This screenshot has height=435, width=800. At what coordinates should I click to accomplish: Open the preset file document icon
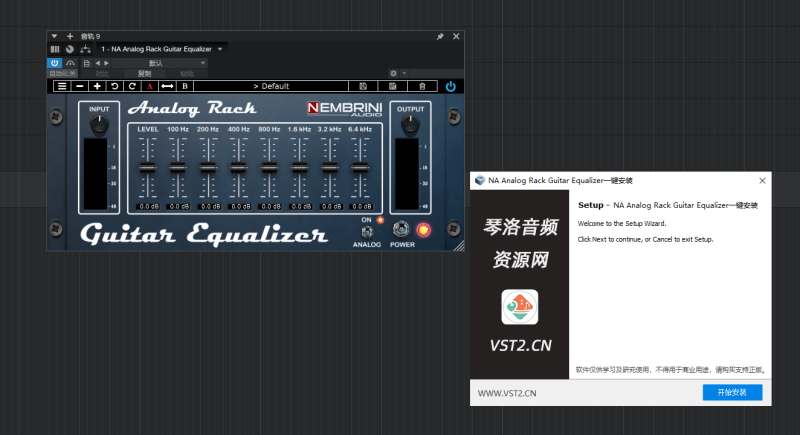pos(87,63)
